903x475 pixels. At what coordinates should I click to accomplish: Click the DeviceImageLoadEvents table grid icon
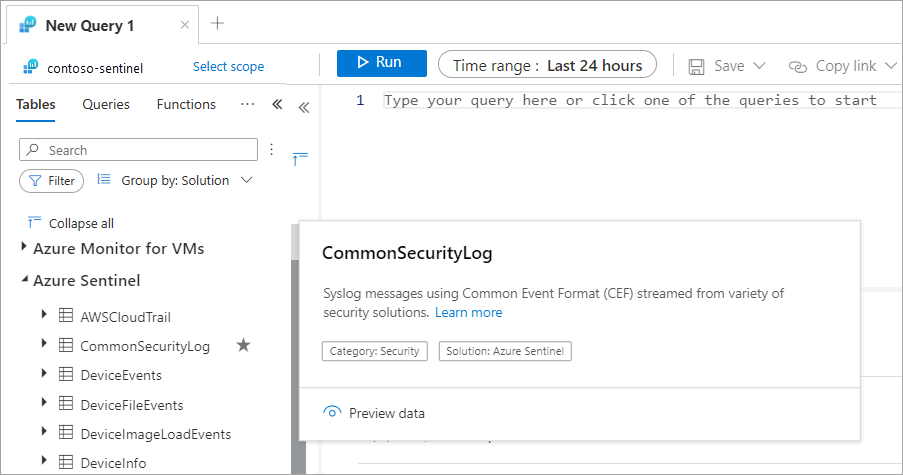[66, 432]
